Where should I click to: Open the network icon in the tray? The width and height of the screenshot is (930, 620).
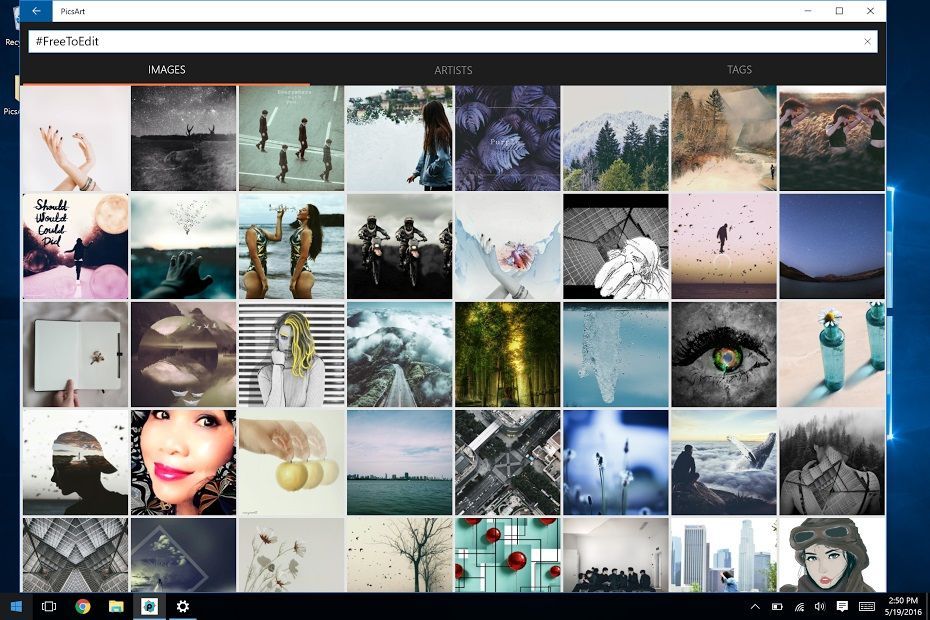click(x=799, y=606)
